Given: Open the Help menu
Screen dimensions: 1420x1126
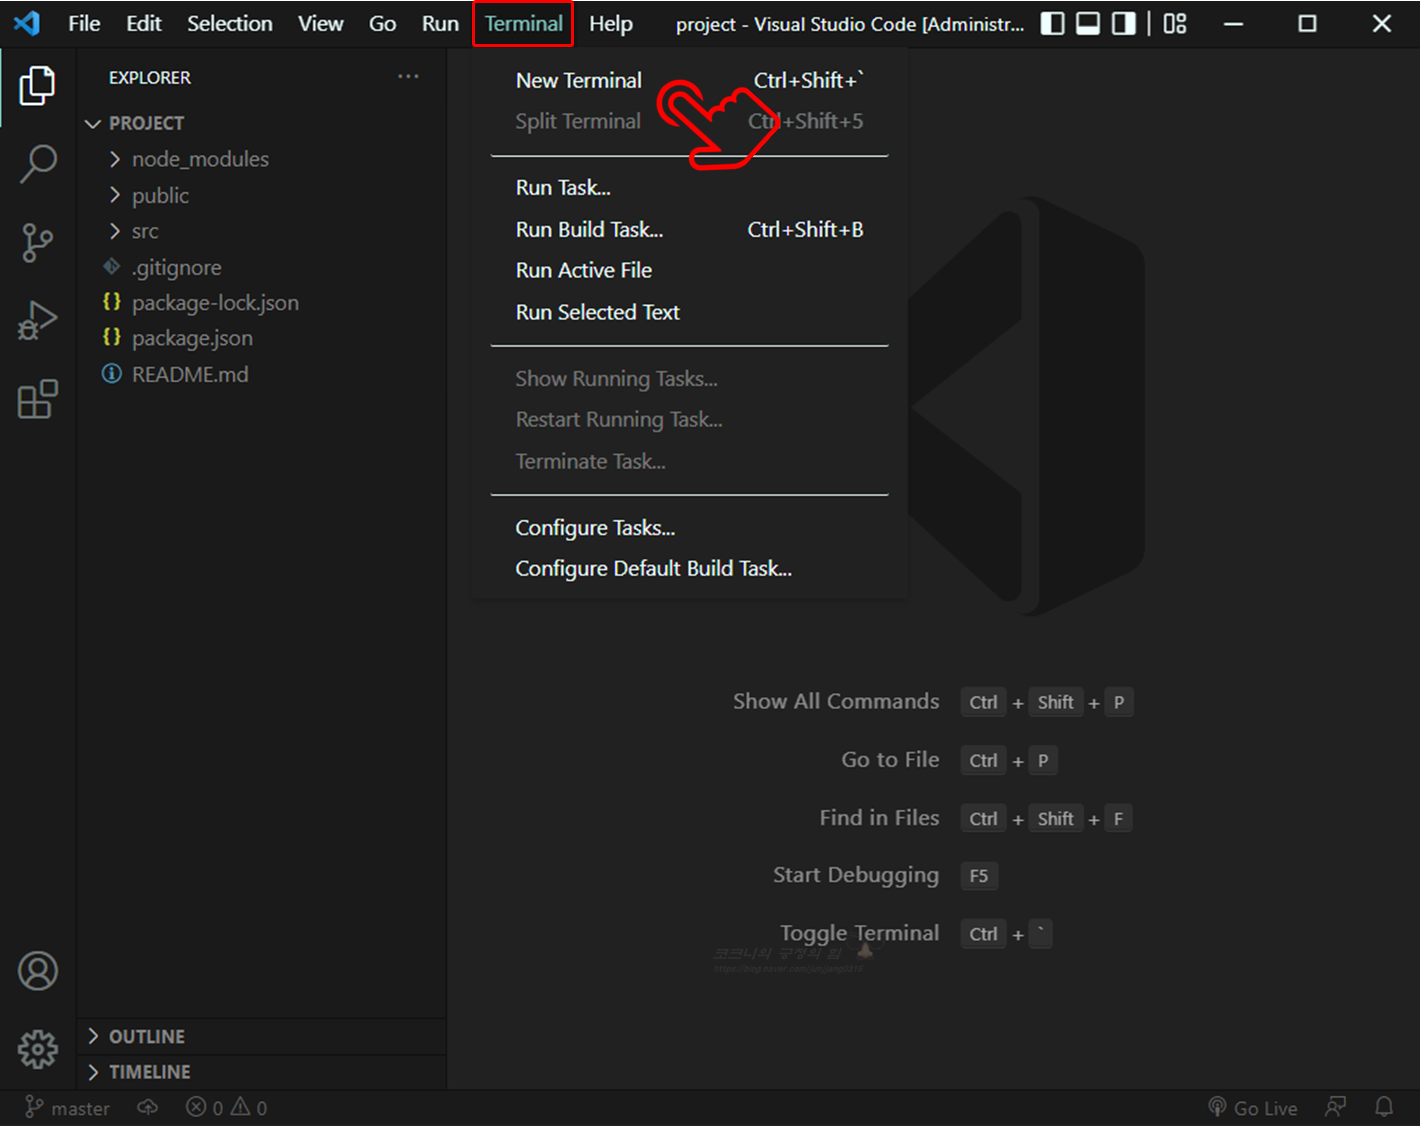Looking at the screenshot, I should coord(611,23).
